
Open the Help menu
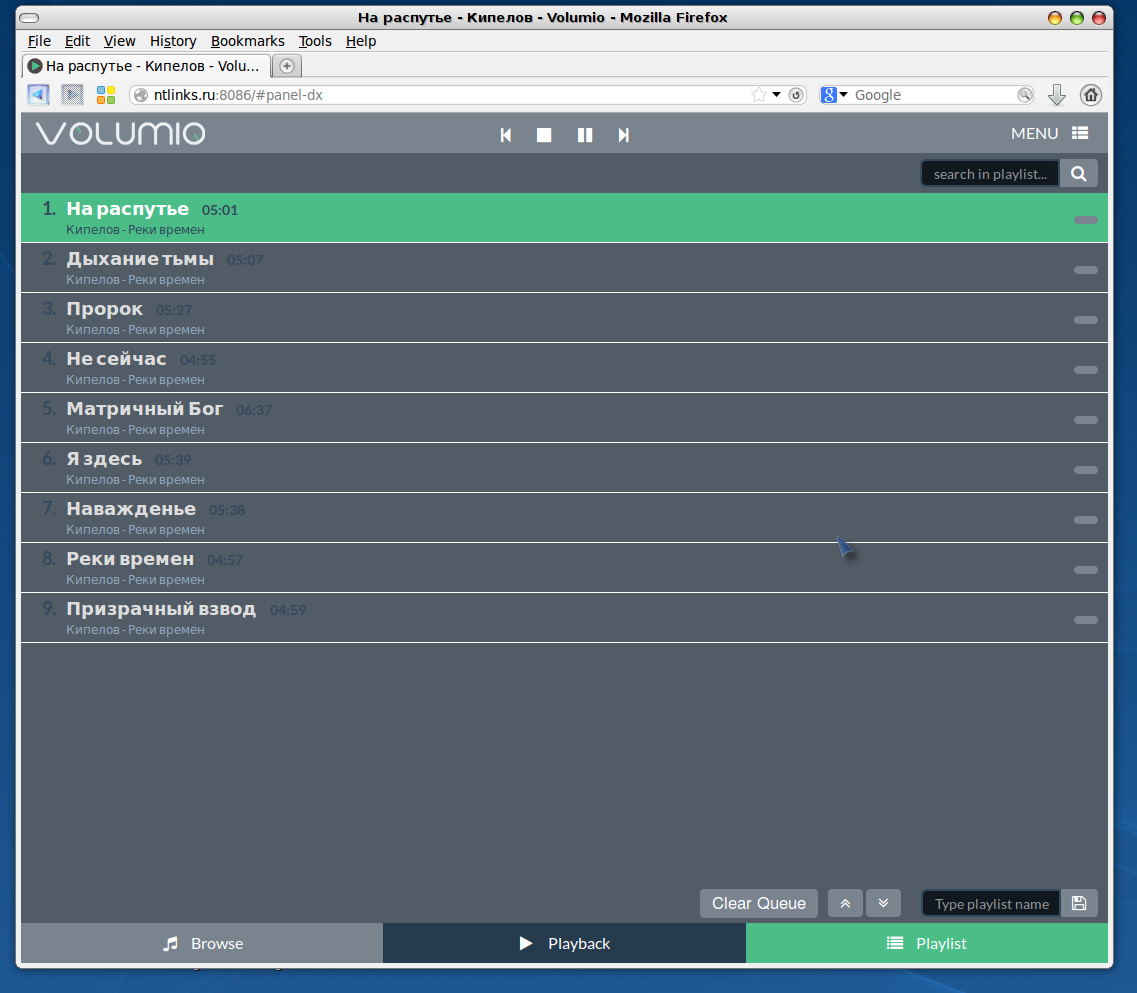[360, 41]
